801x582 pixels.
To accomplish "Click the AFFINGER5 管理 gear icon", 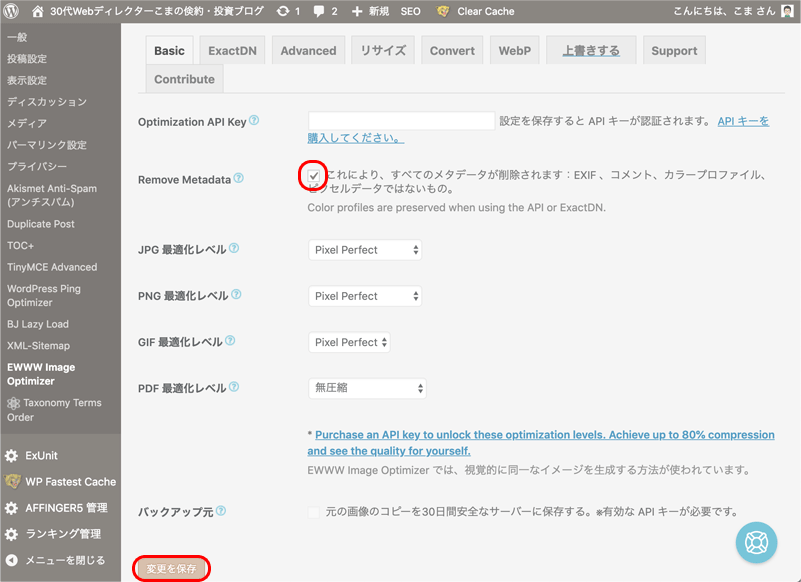I will tap(11, 508).
